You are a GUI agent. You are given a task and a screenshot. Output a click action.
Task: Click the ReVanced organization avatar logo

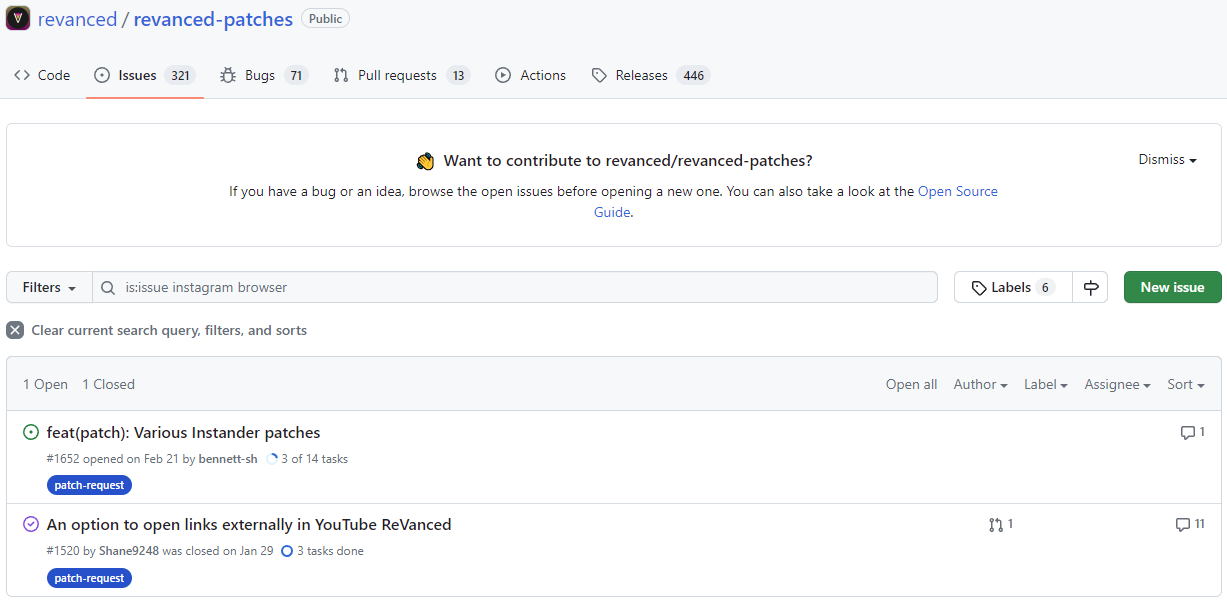(x=18, y=19)
